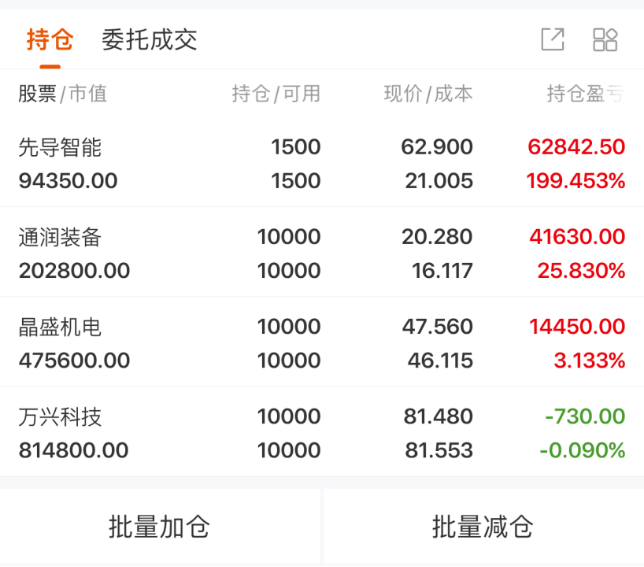Select market value 202800.00

74,271
